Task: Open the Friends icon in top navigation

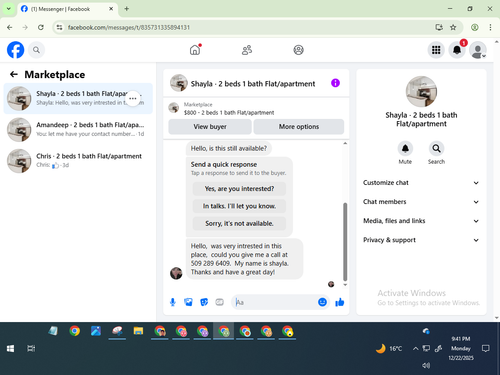Action: tap(247, 50)
